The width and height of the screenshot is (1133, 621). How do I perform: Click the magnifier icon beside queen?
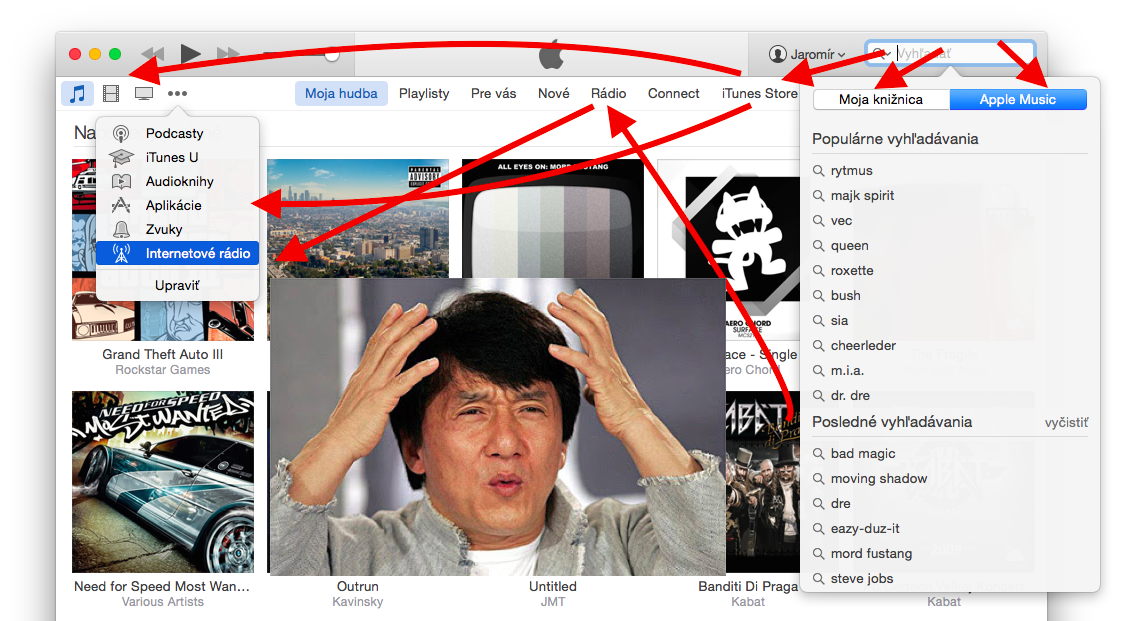coord(819,246)
